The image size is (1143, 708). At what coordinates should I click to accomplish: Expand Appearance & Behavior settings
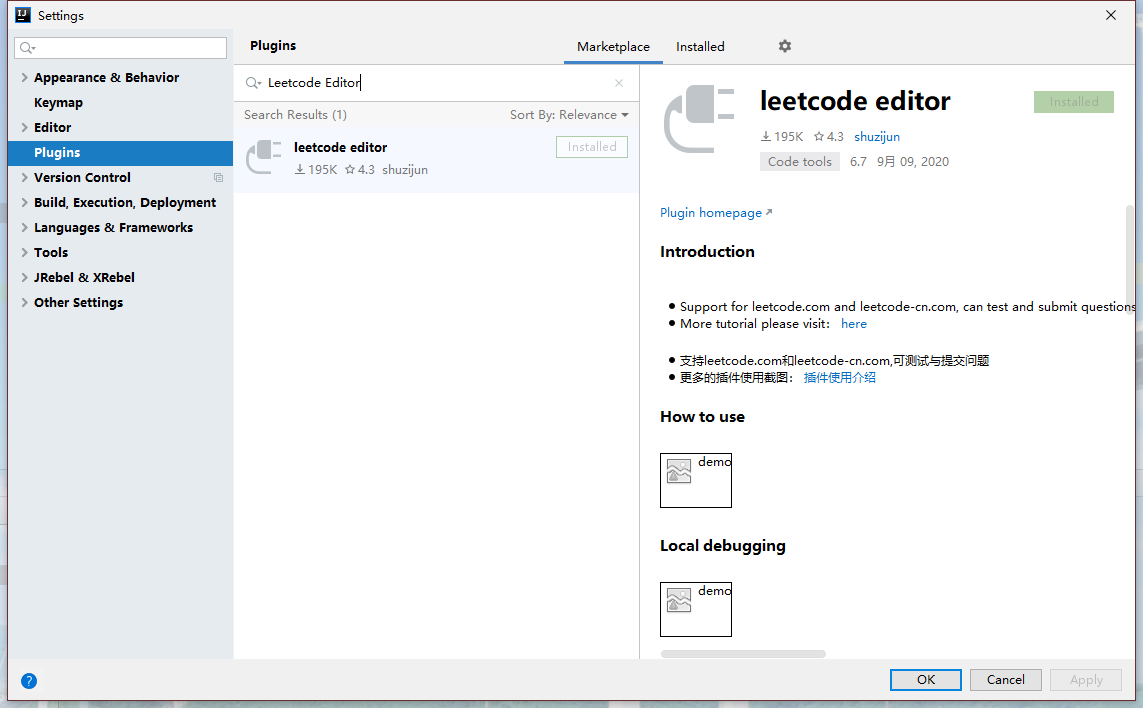[25, 78]
